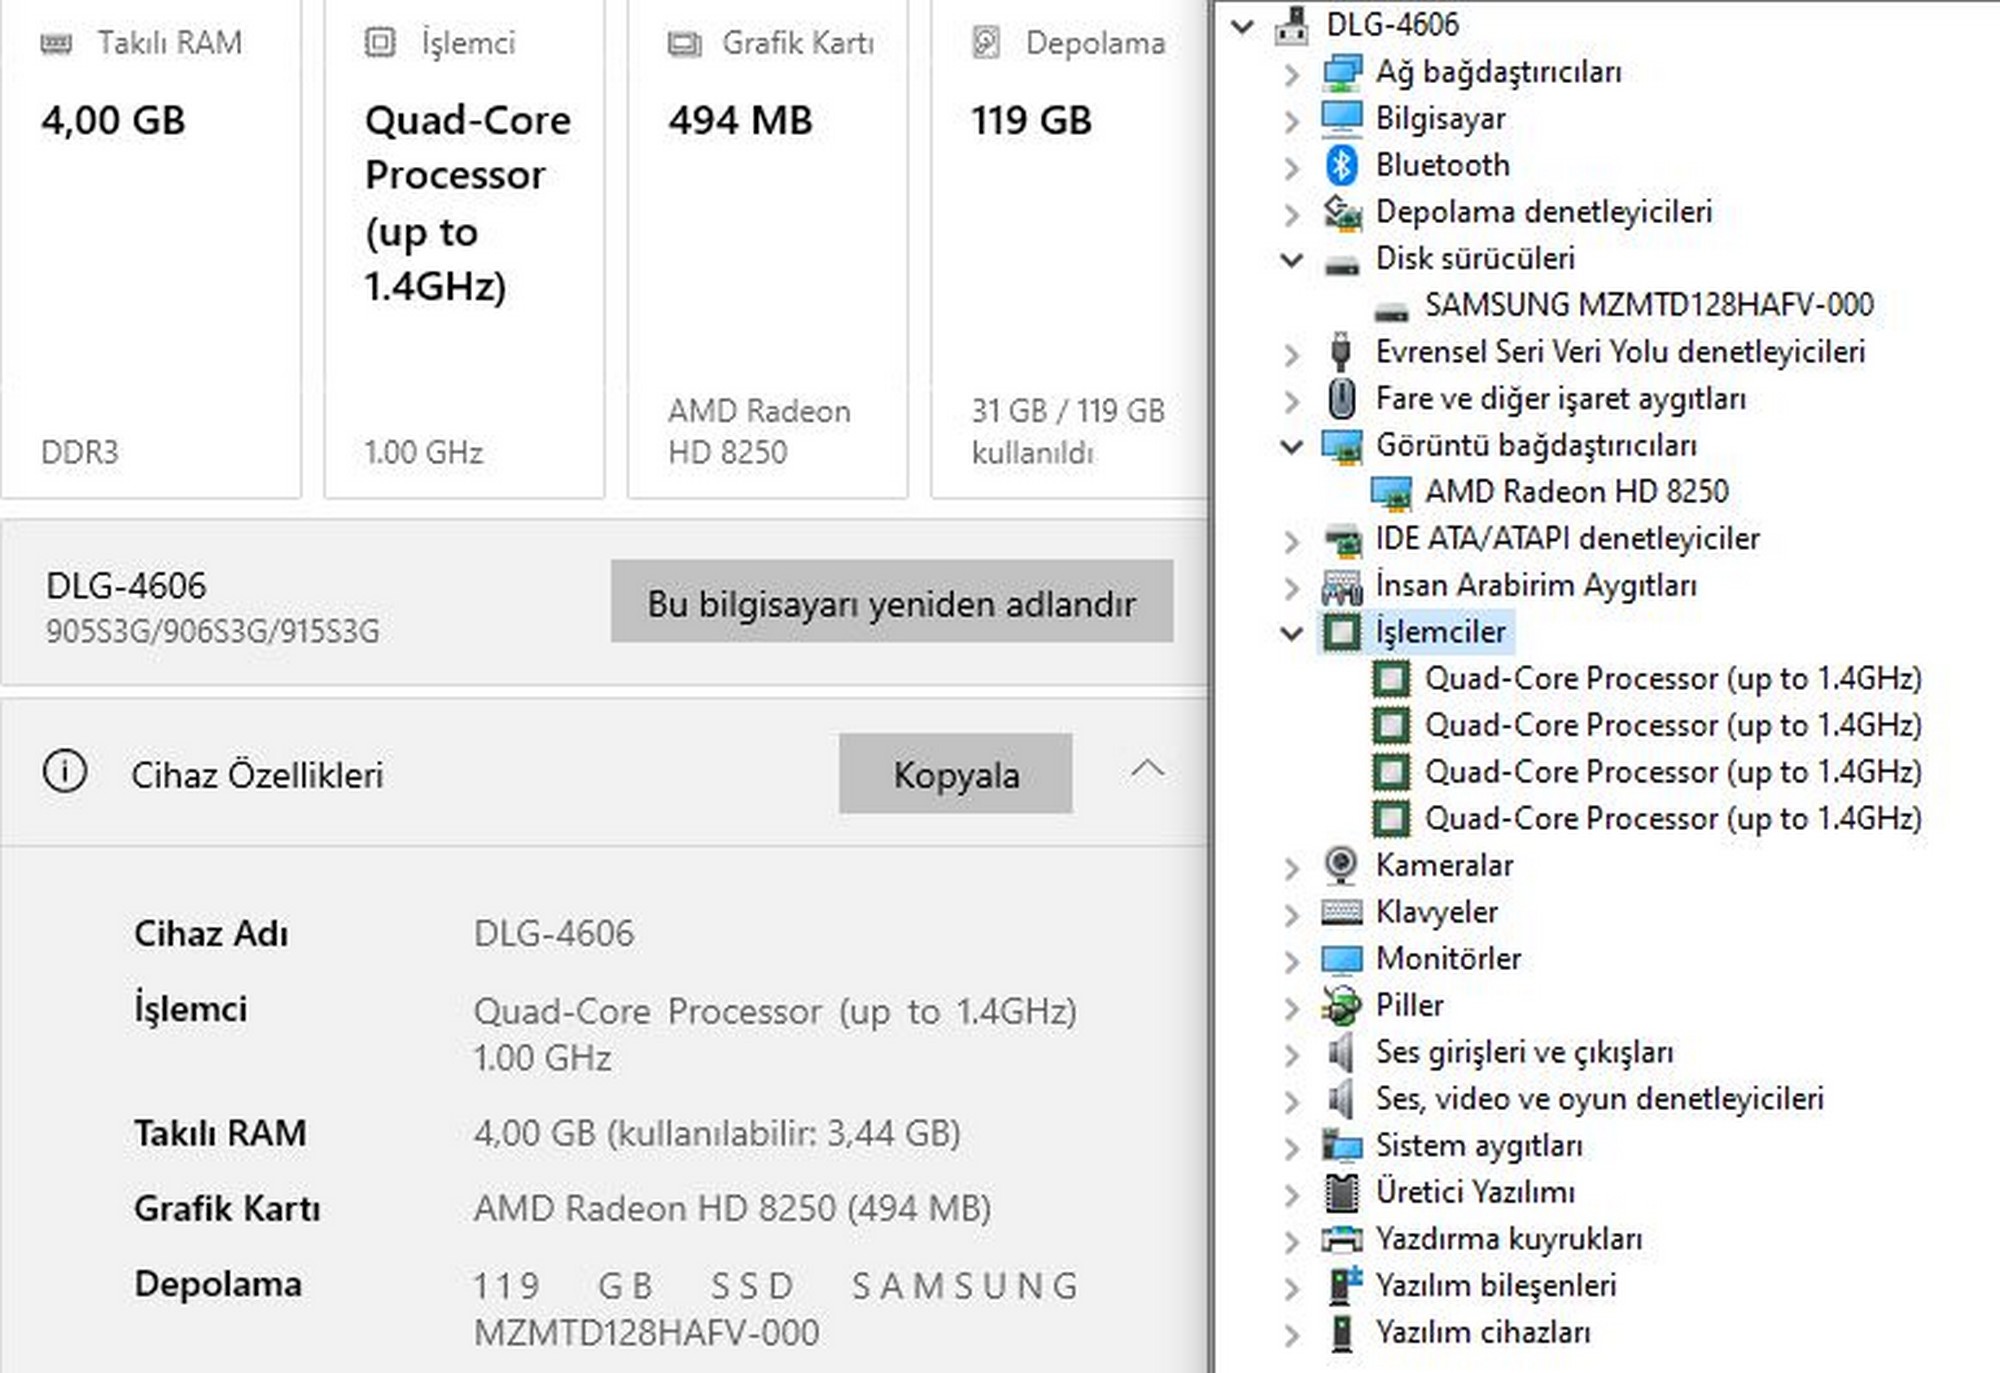
Task: Click the Fare ve diğer işaret aygıtları mouse icon
Action: (x=1341, y=398)
